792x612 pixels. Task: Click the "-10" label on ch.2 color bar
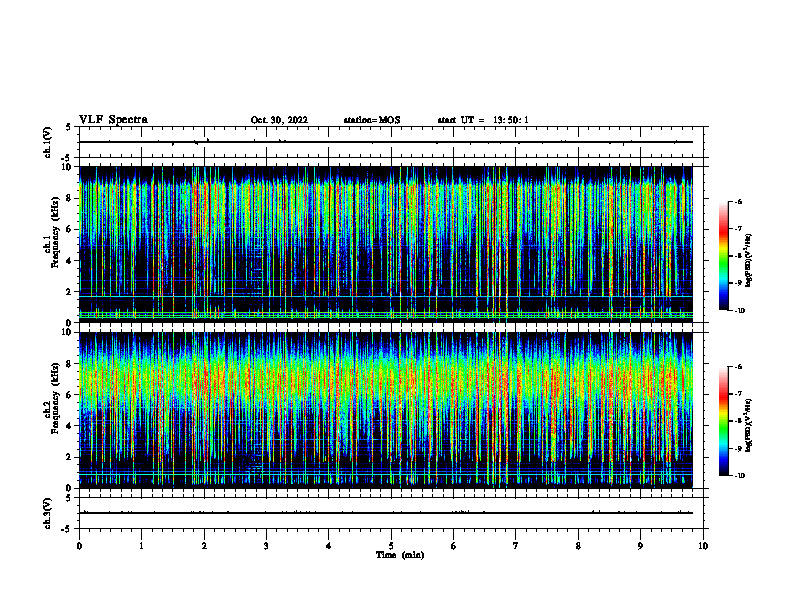(x=739, y=476)
